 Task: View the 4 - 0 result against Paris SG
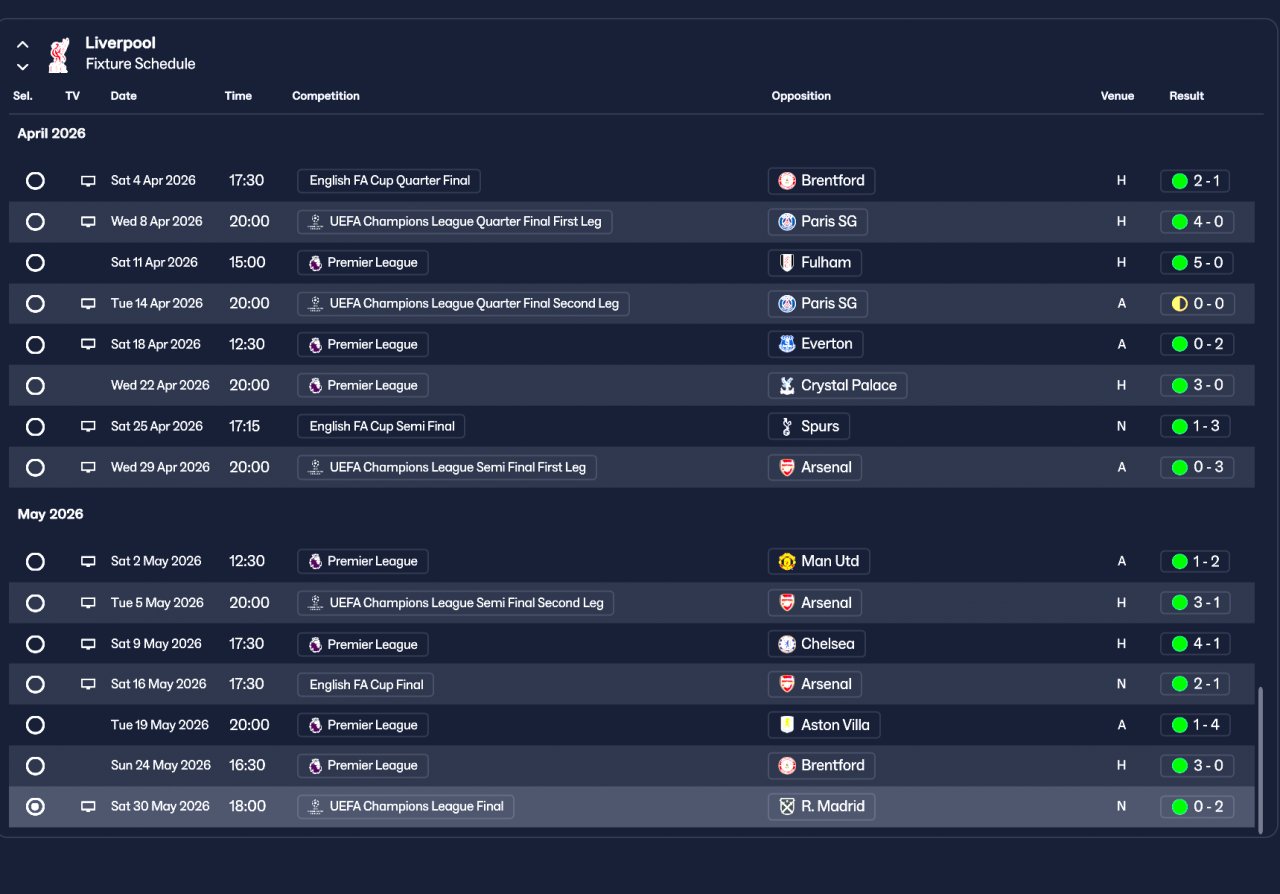tap(1197, 222)
